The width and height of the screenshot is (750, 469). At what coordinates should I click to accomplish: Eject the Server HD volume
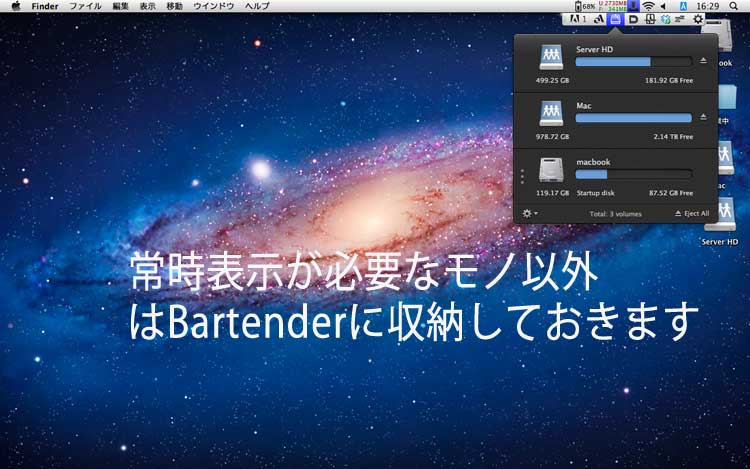[x=703, y=61]
